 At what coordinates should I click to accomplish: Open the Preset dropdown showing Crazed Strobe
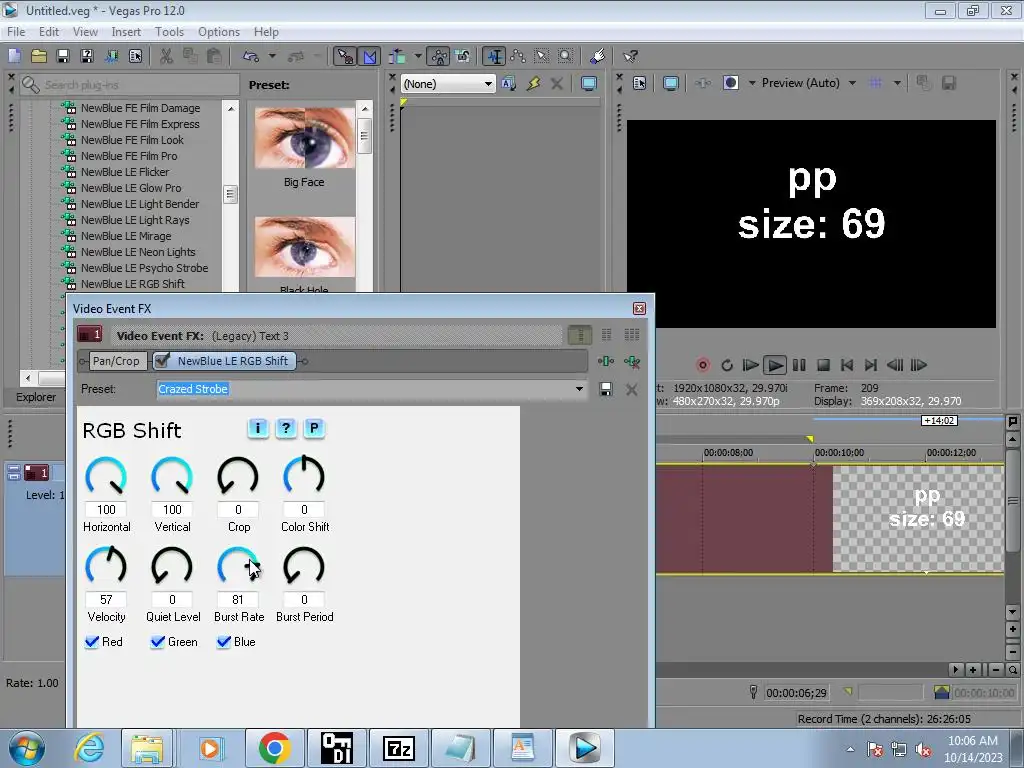579,389
